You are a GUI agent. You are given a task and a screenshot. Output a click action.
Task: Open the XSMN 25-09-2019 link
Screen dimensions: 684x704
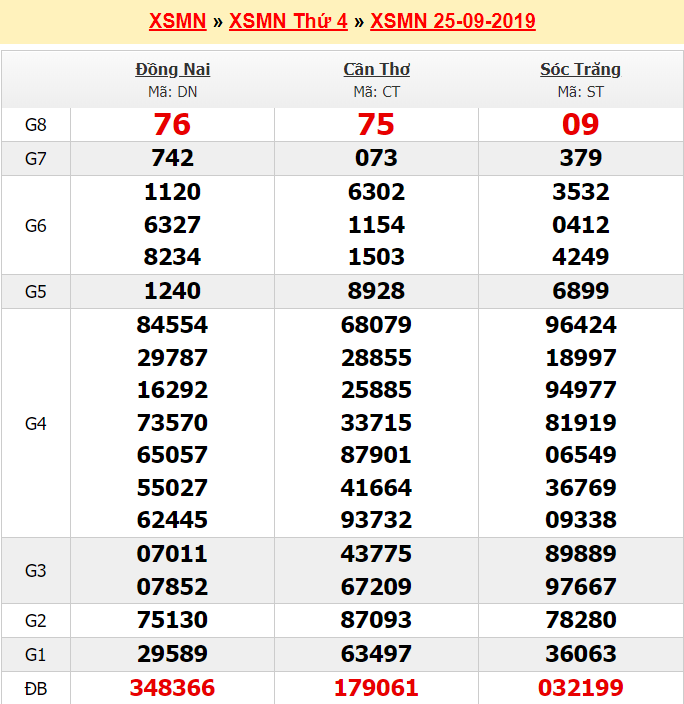[x=453, y=21]
